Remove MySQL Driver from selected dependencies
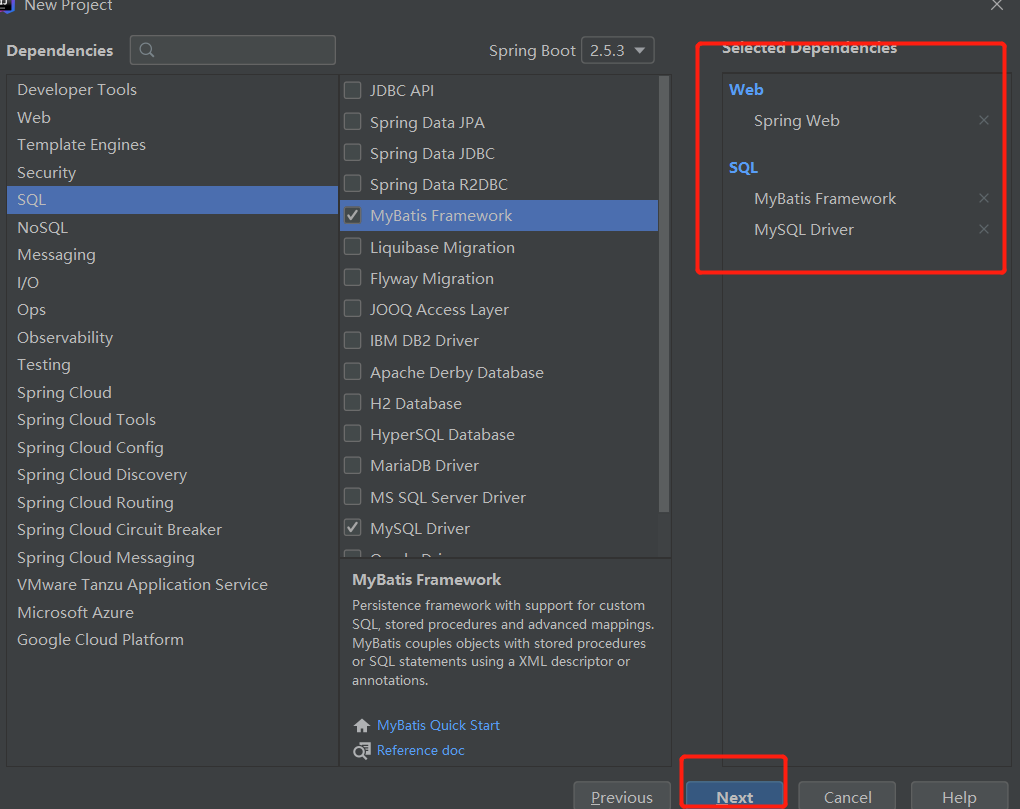 pos(984,229)
